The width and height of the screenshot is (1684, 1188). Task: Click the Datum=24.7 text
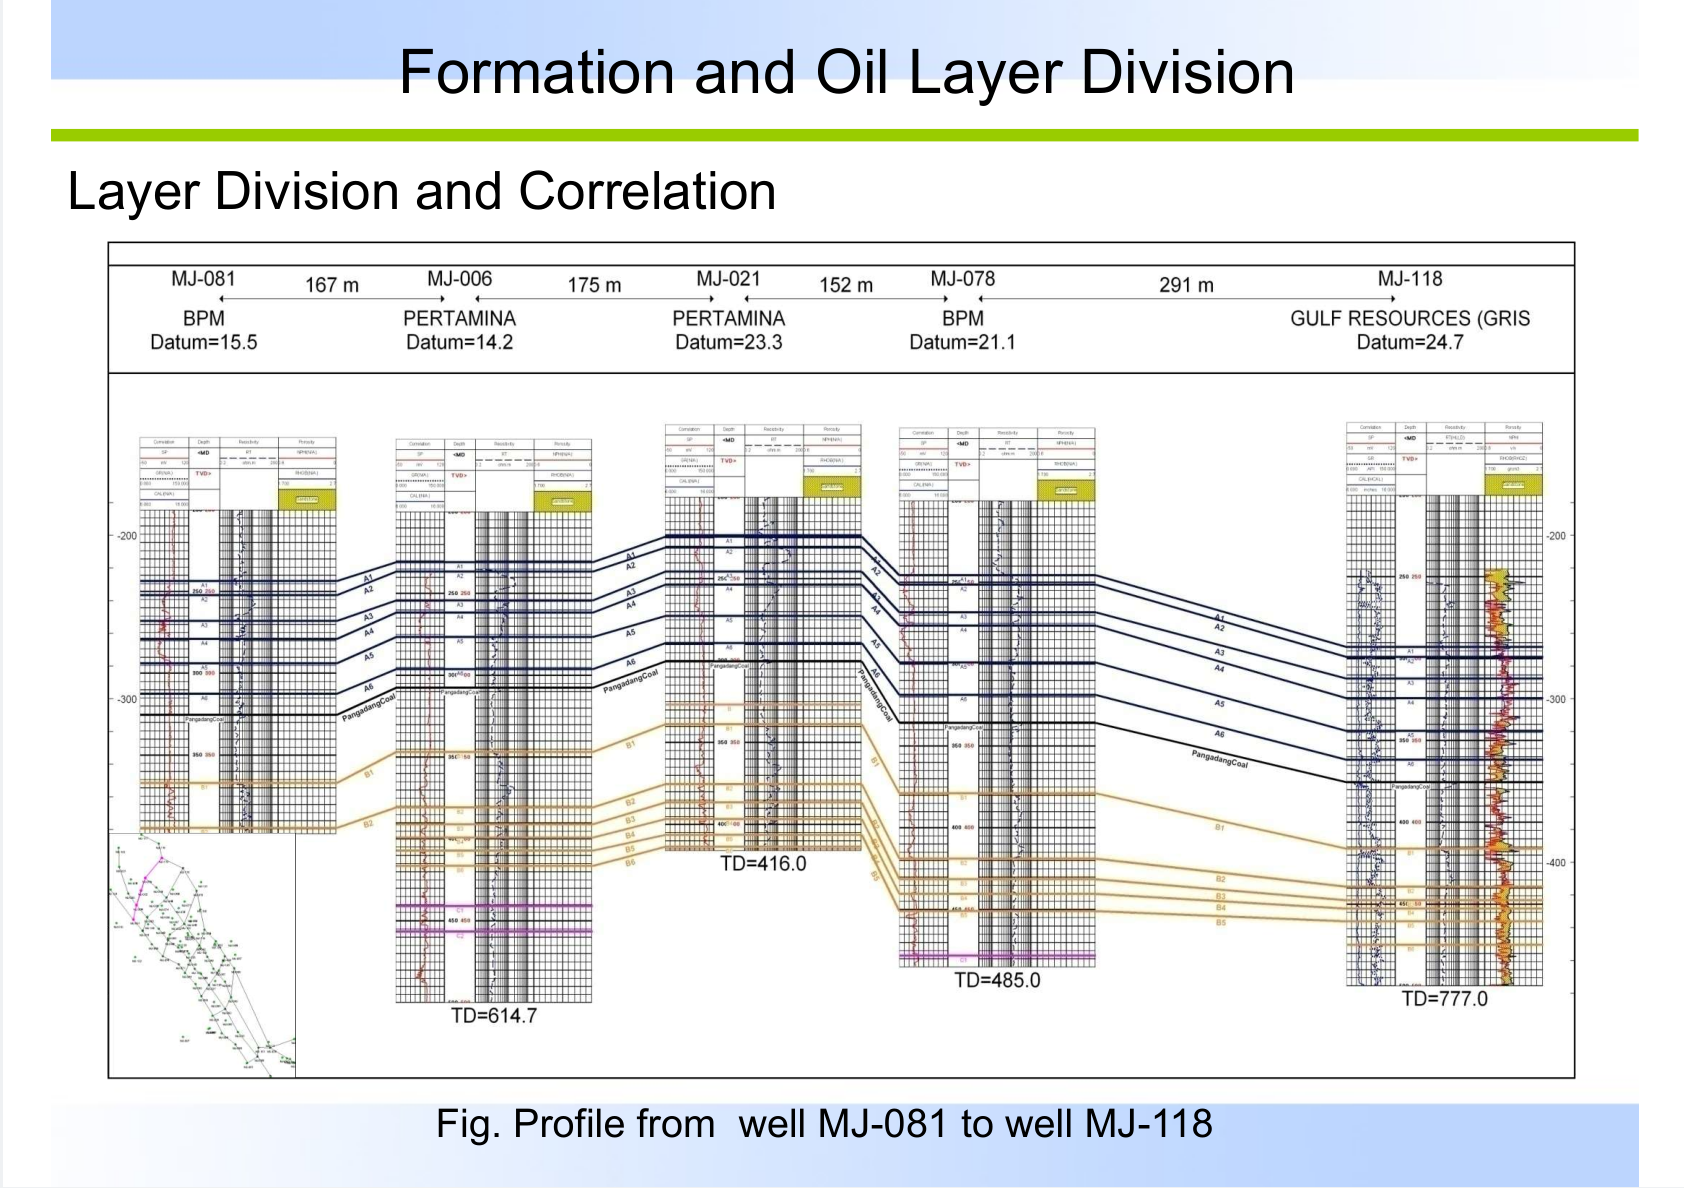tap(1409, 342)
